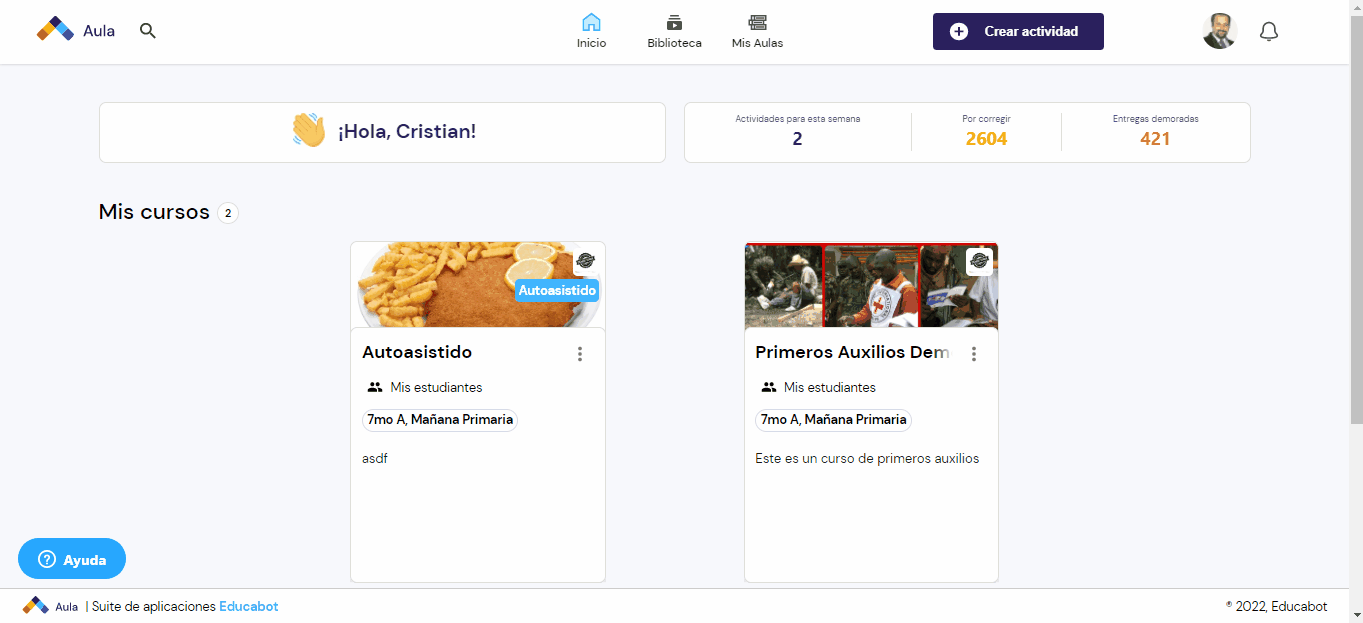Open three-dot menu for Primeros Auxilios course
This screenshot has width=1363, height=623.
point(974,354)
